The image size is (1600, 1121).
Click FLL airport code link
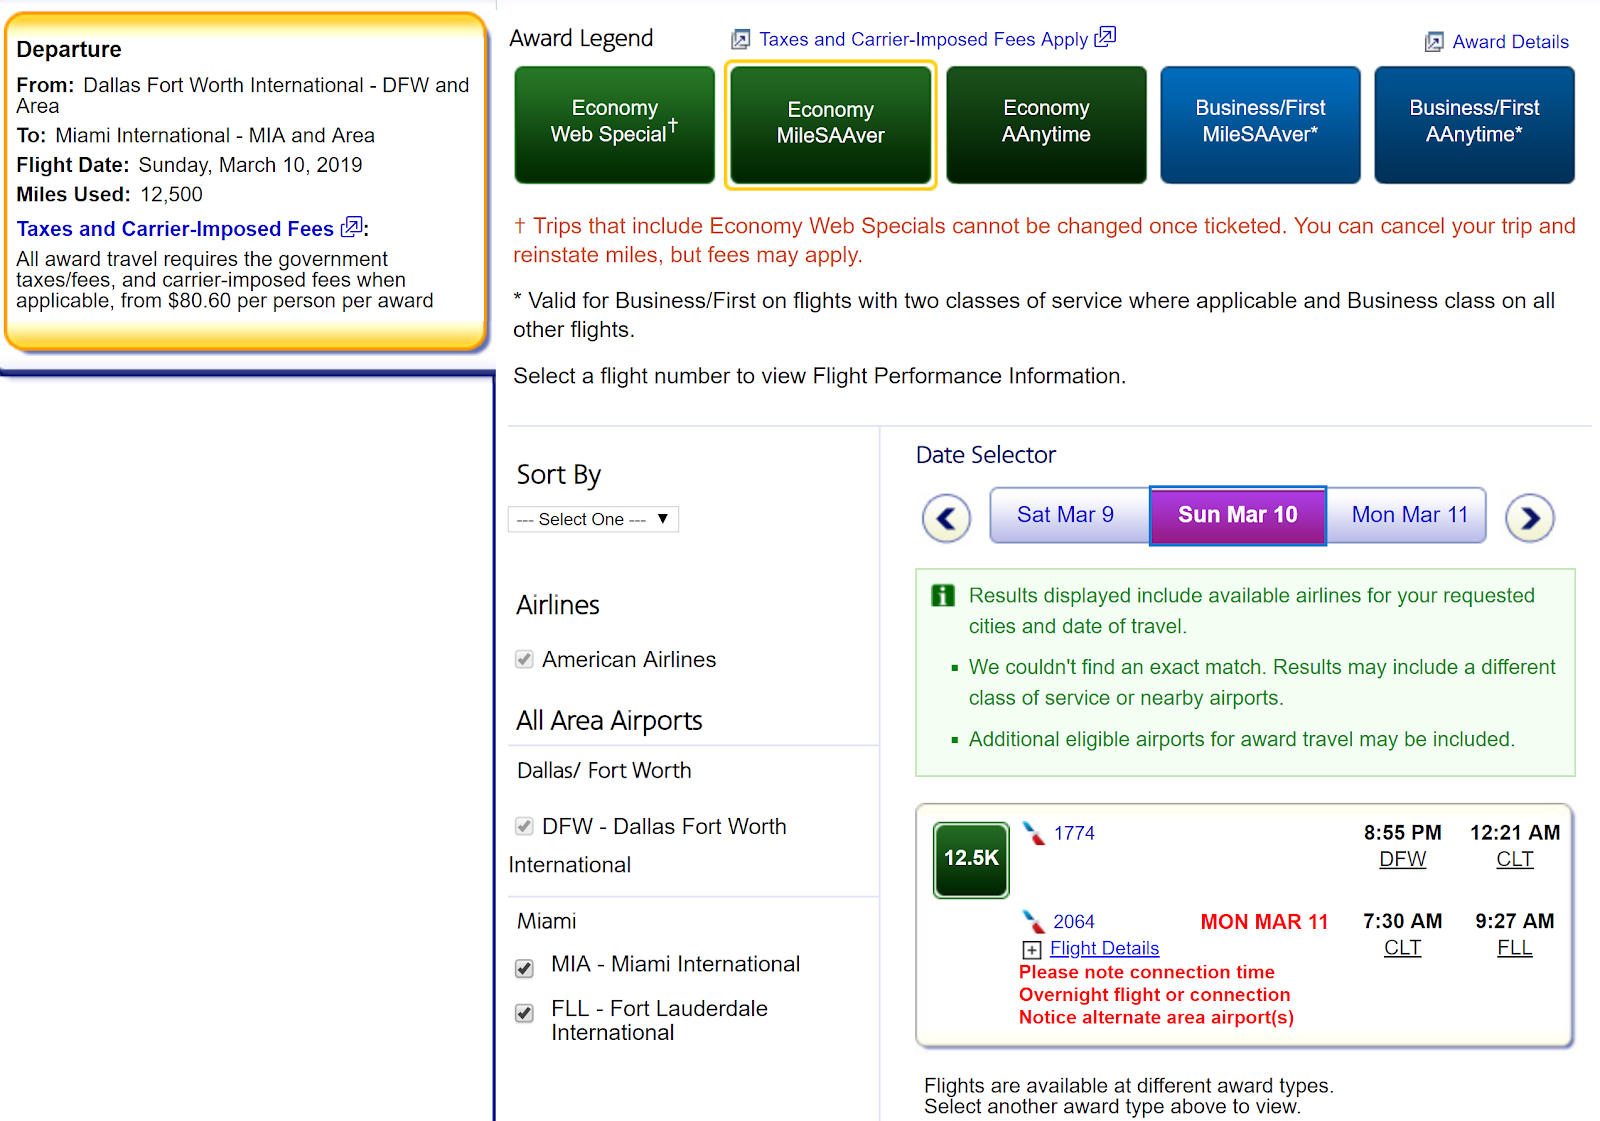click(x=1514, y=947)
